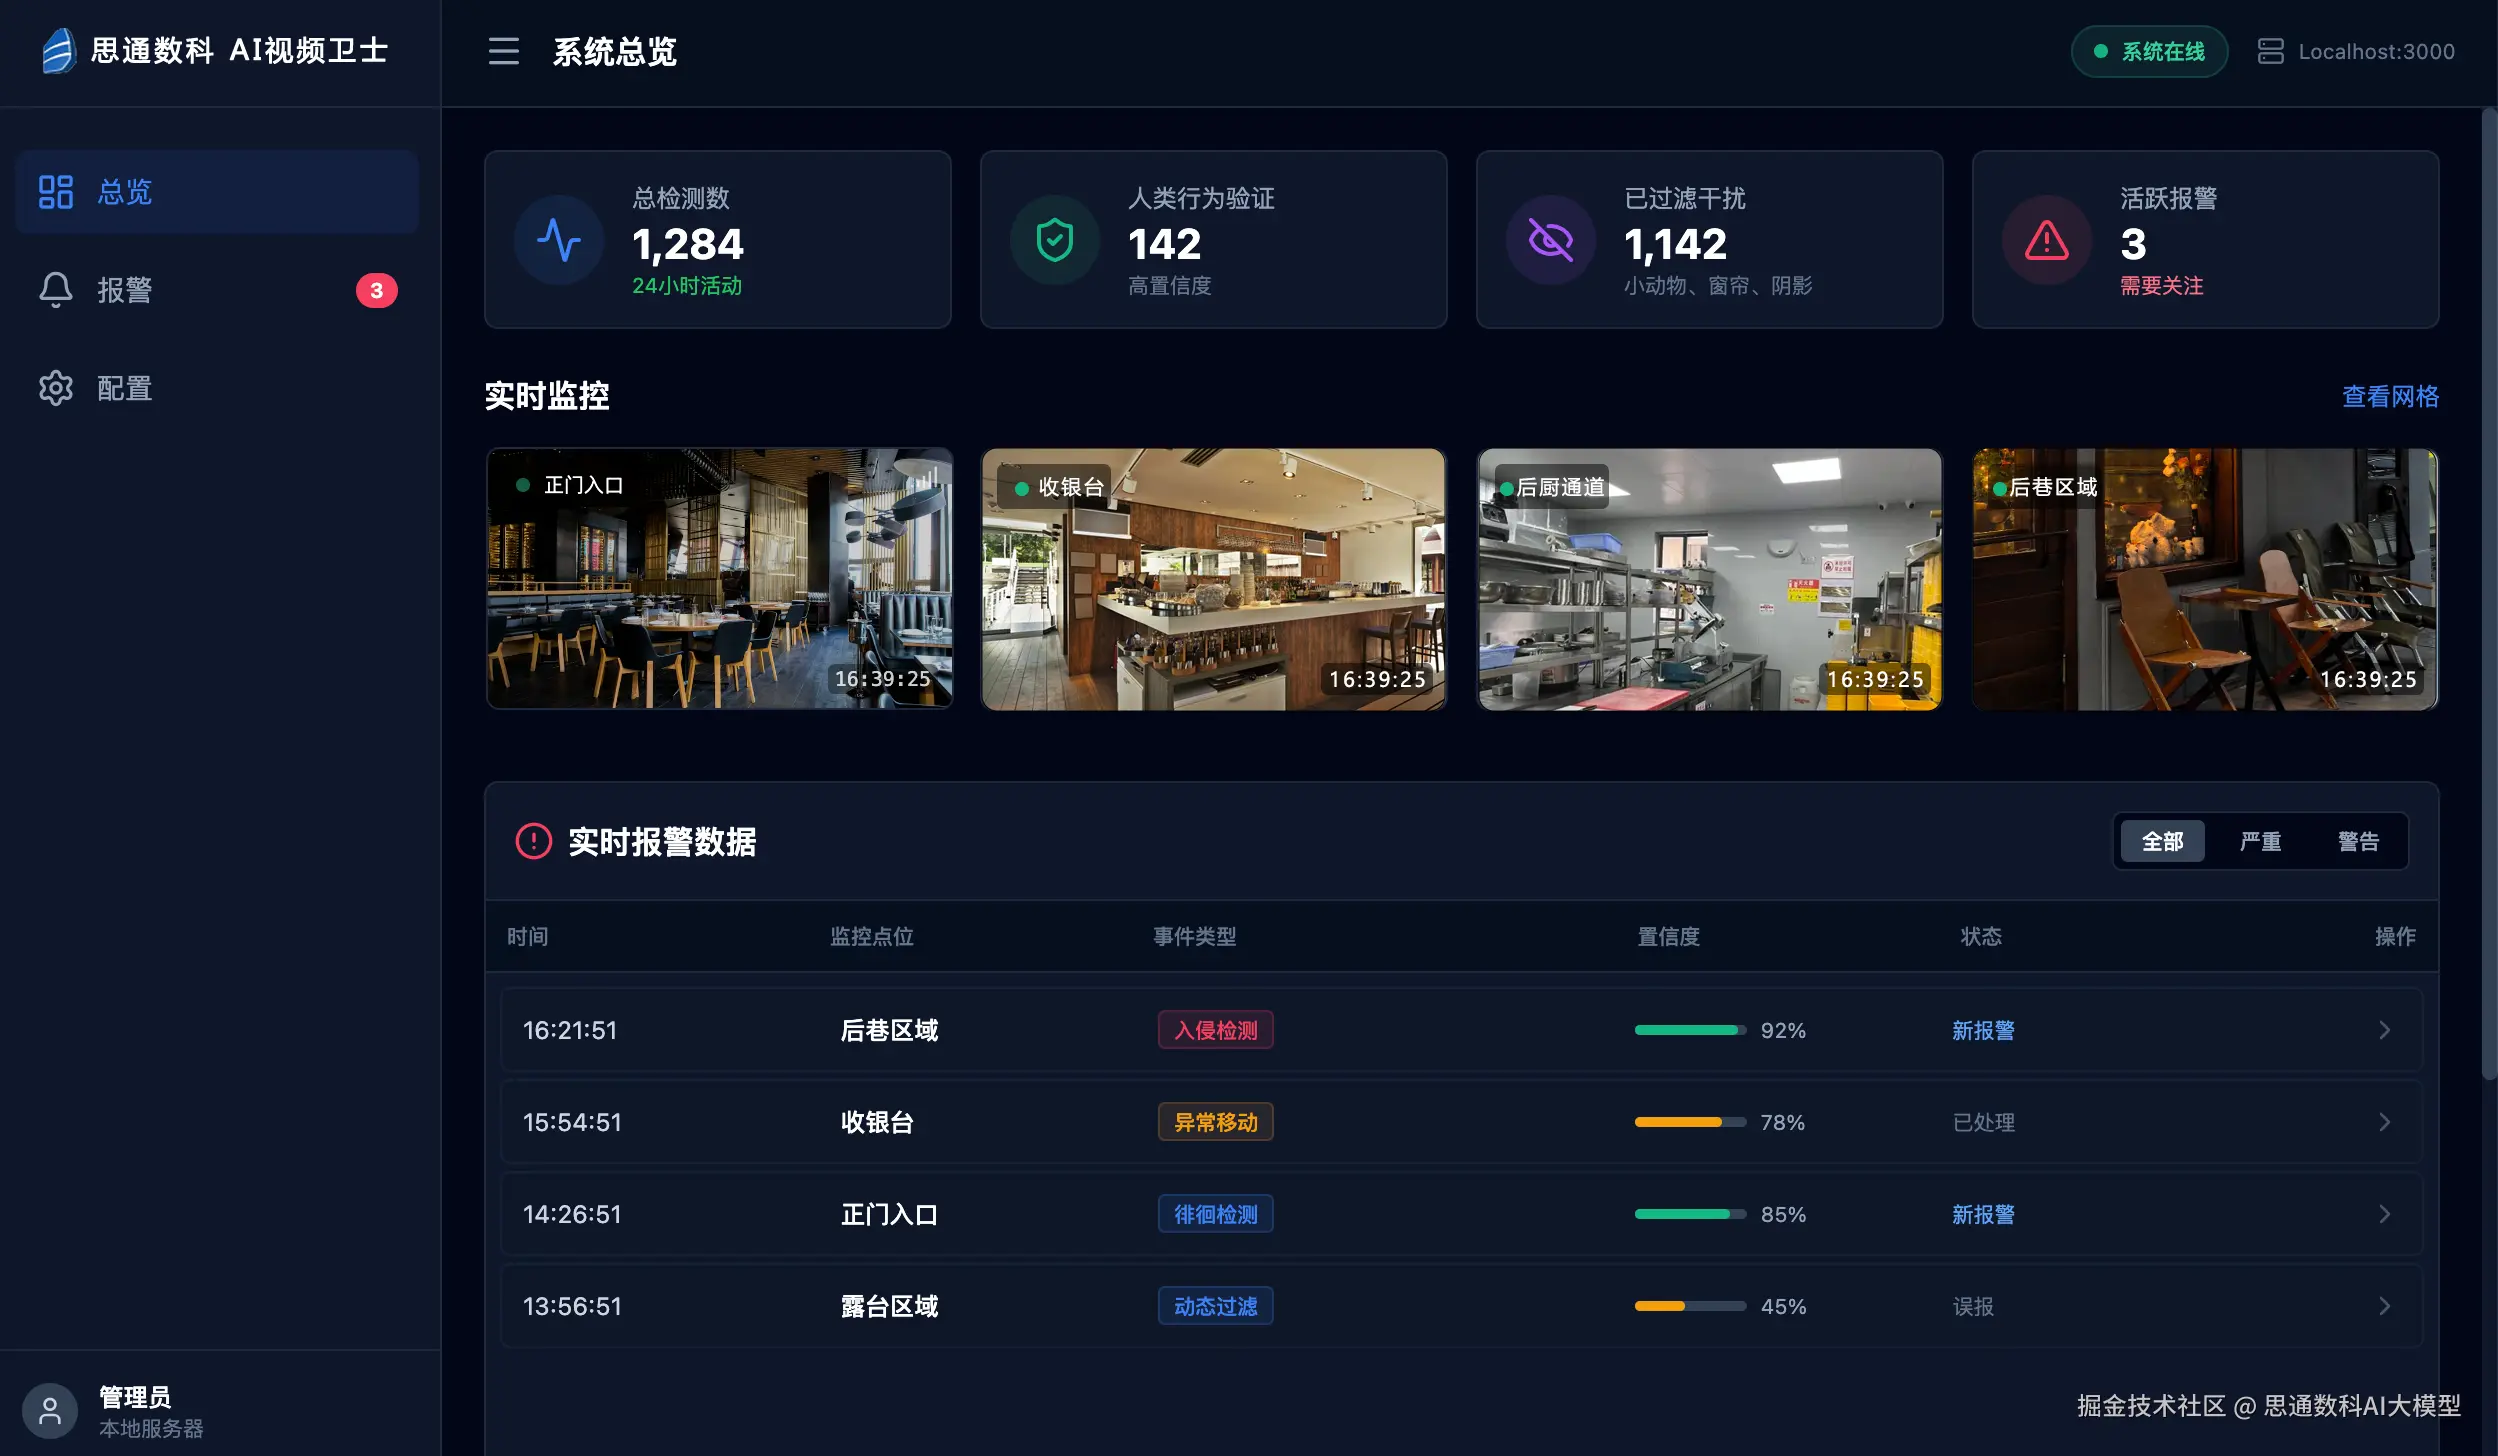Open the 后厨通道 camera thumbnail
This screenshot has width=2498, height=1456.
point(1709,580)
